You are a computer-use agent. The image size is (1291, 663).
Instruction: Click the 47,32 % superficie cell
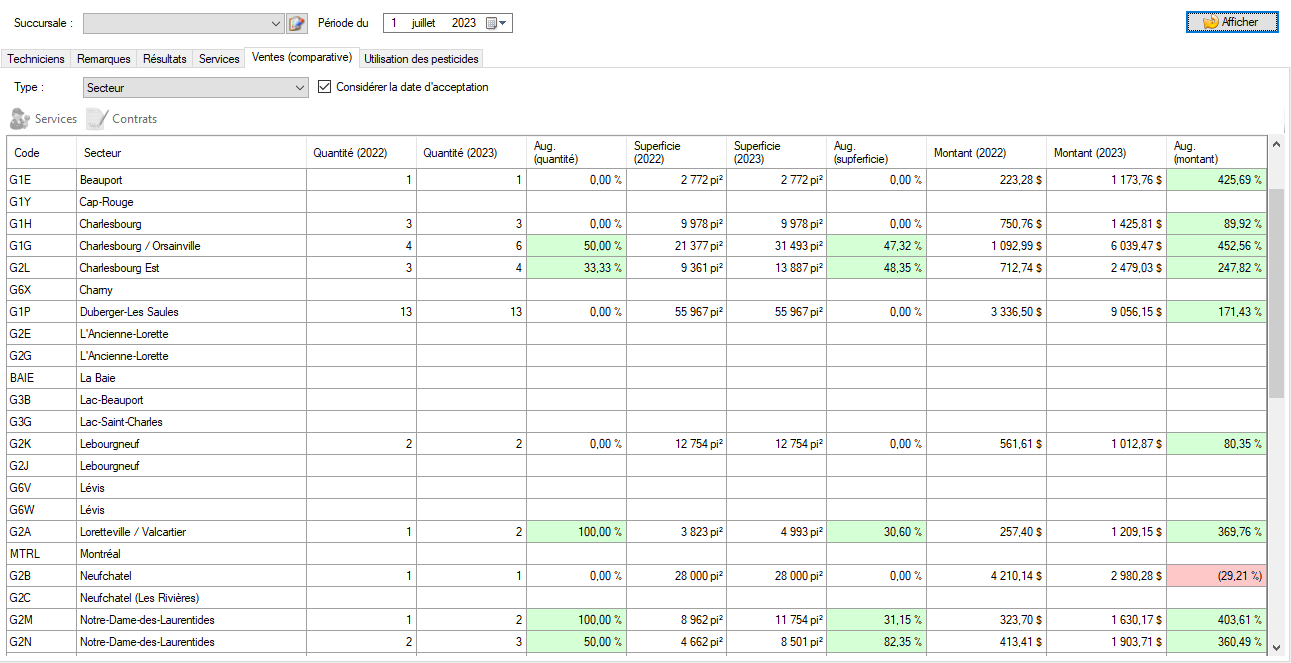876,246
